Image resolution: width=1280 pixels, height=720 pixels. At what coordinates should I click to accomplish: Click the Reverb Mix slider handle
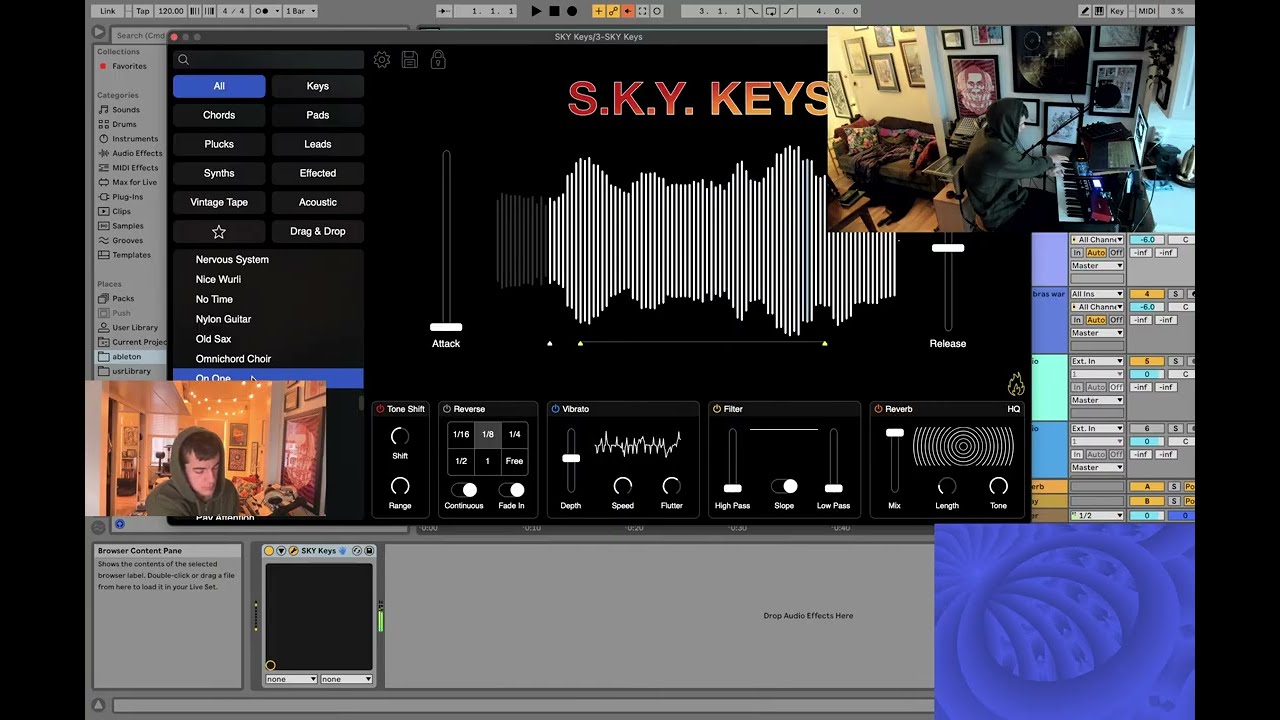click(x=895, y=433)
